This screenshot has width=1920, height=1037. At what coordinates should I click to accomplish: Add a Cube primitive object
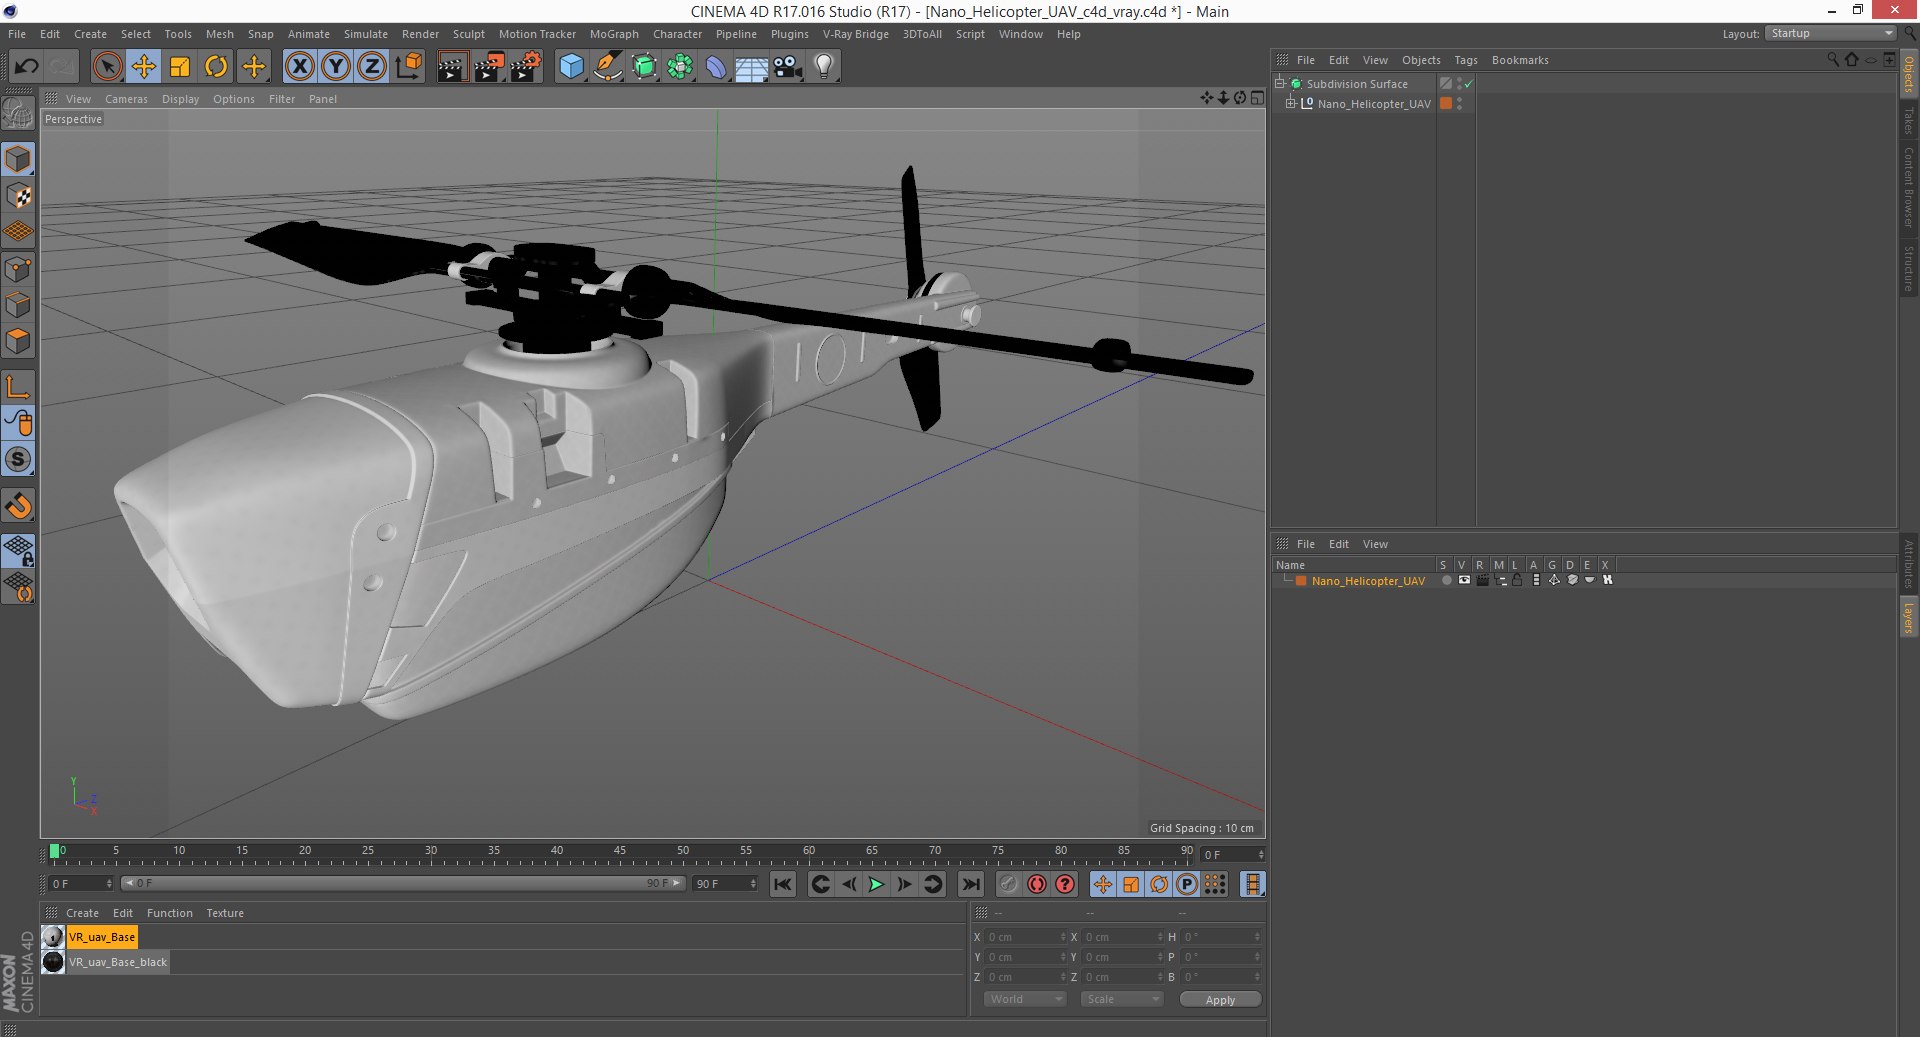pyautogui.click(x=571, y=67)
